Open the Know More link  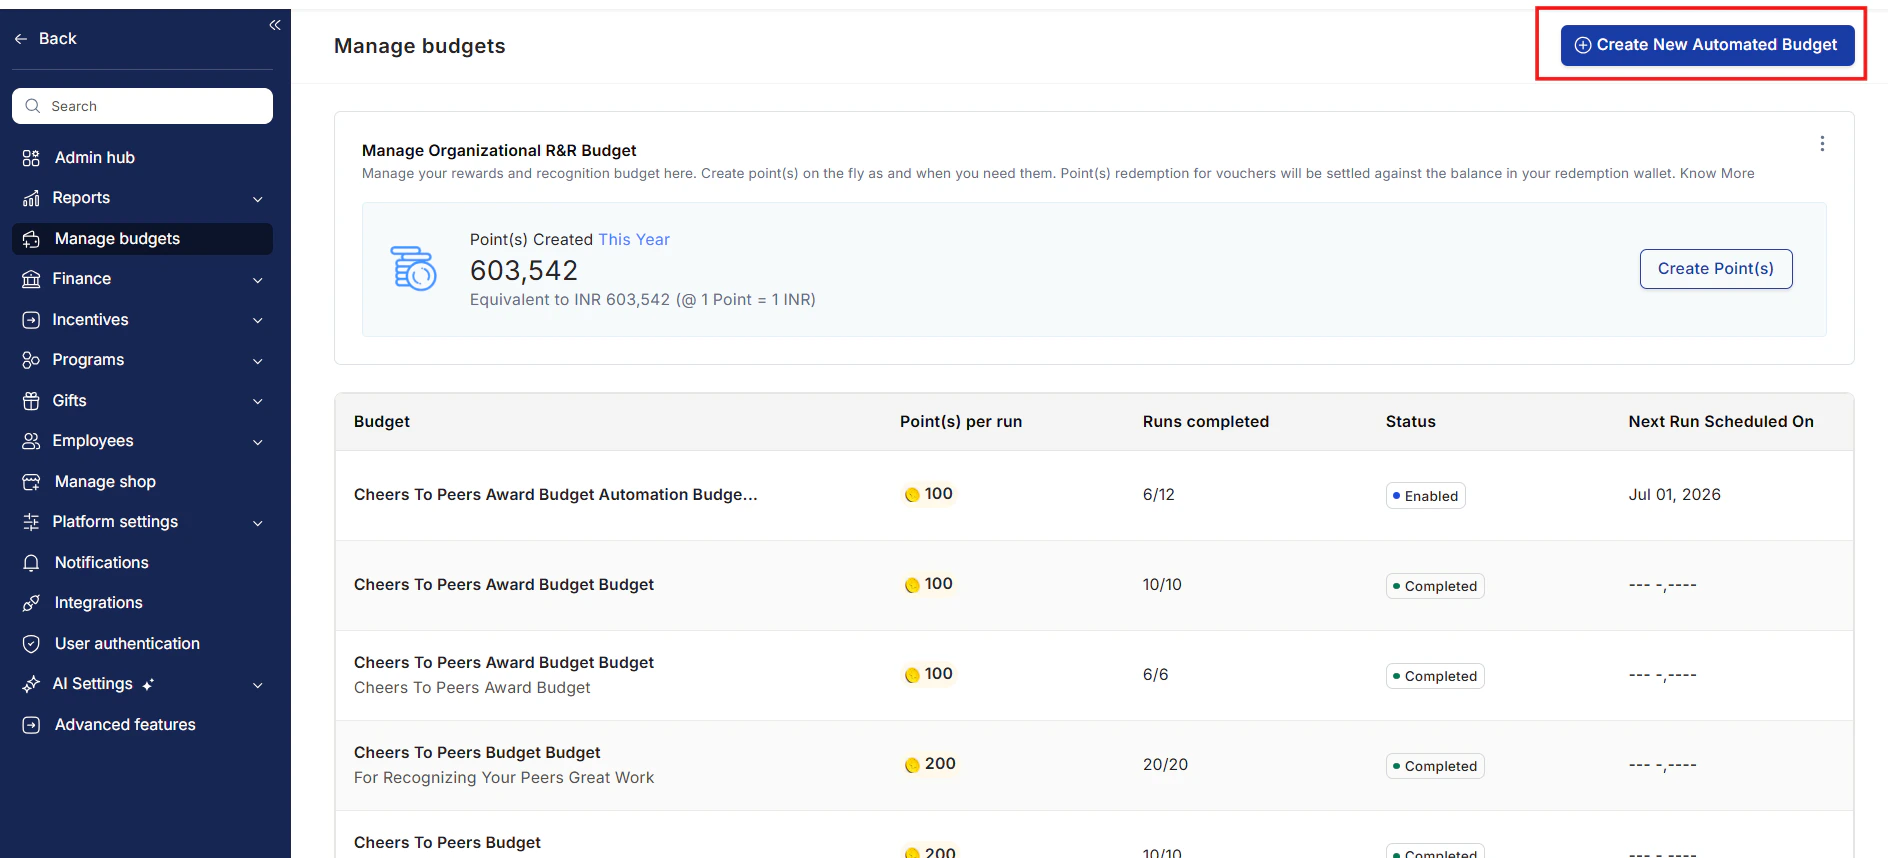point(1717,173)
